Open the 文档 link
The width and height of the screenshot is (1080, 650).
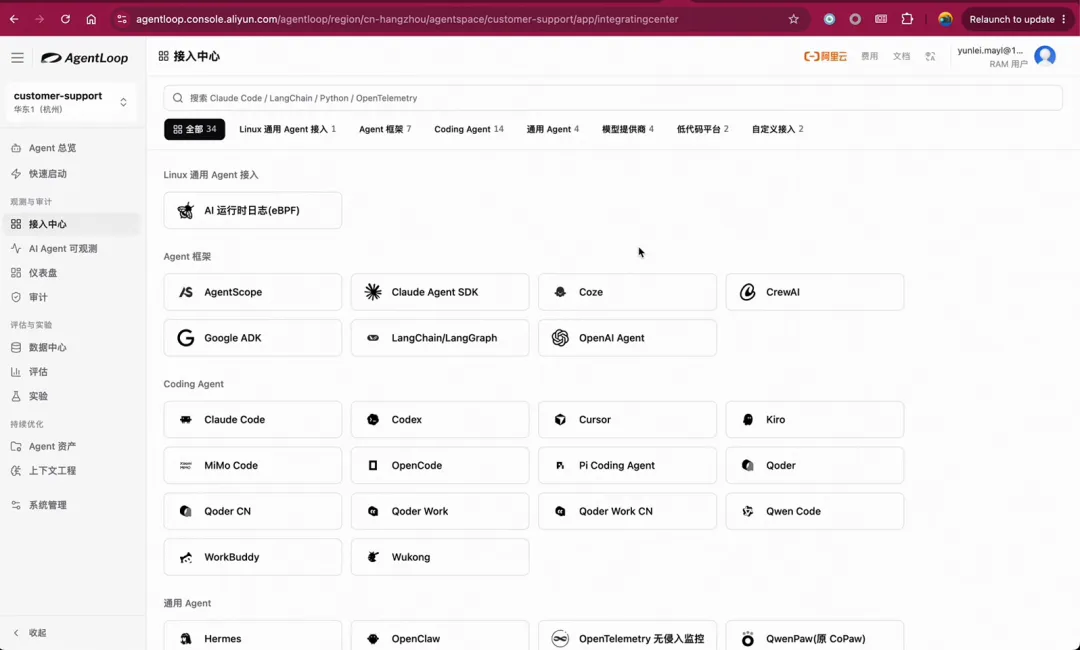pos(901,56)
